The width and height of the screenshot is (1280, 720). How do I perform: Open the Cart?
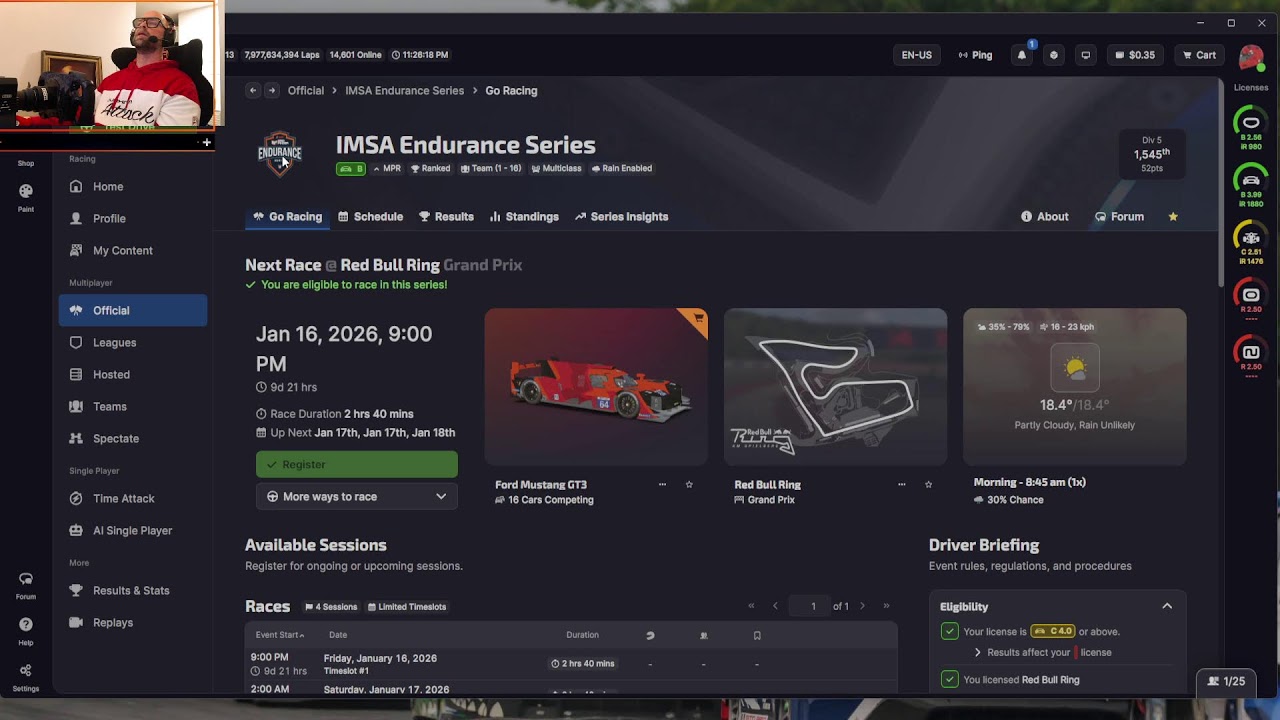1199,55
